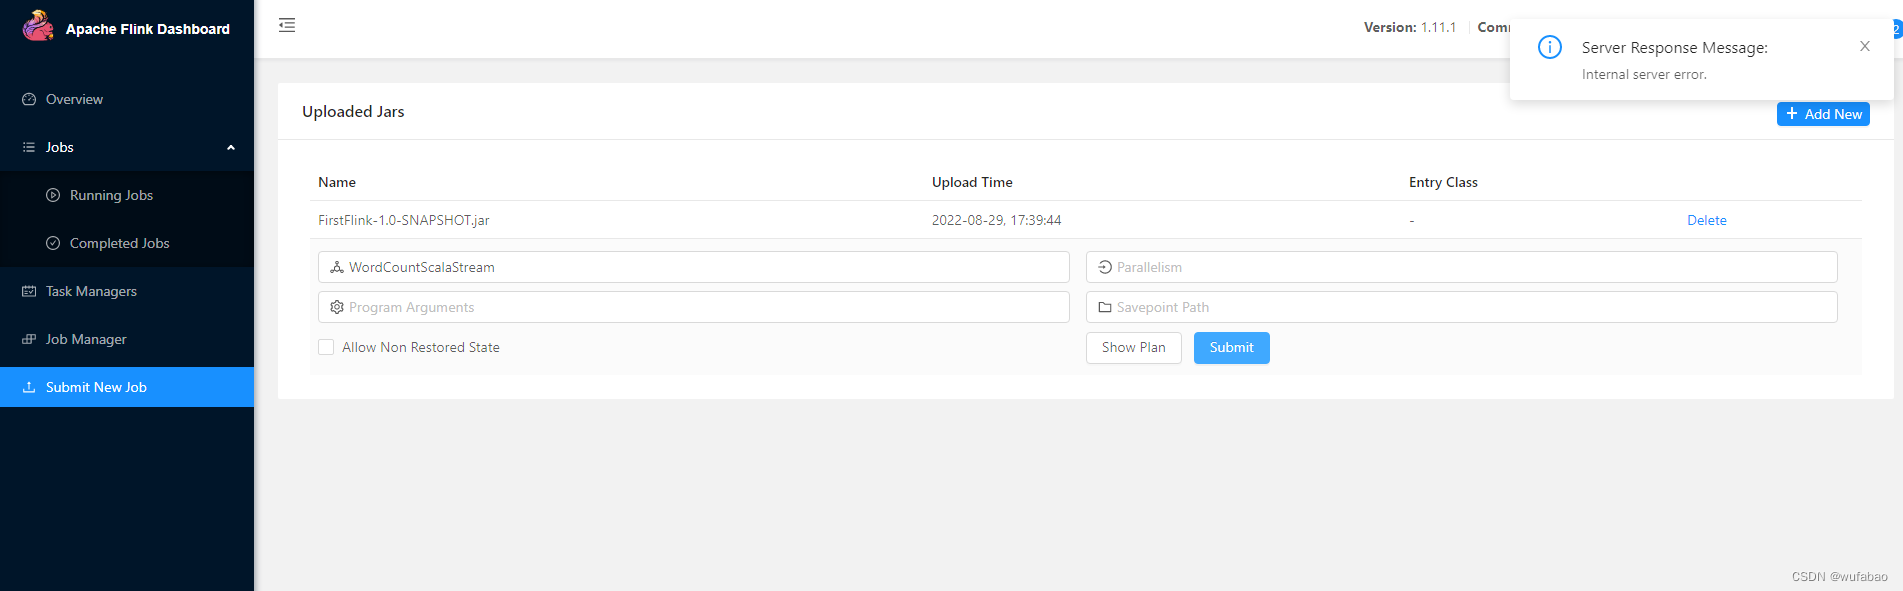Enable Allow Non Restored State checkbox
Image resolution: width=1903 pixels, height=591 pixels.
tap(326, 347)
